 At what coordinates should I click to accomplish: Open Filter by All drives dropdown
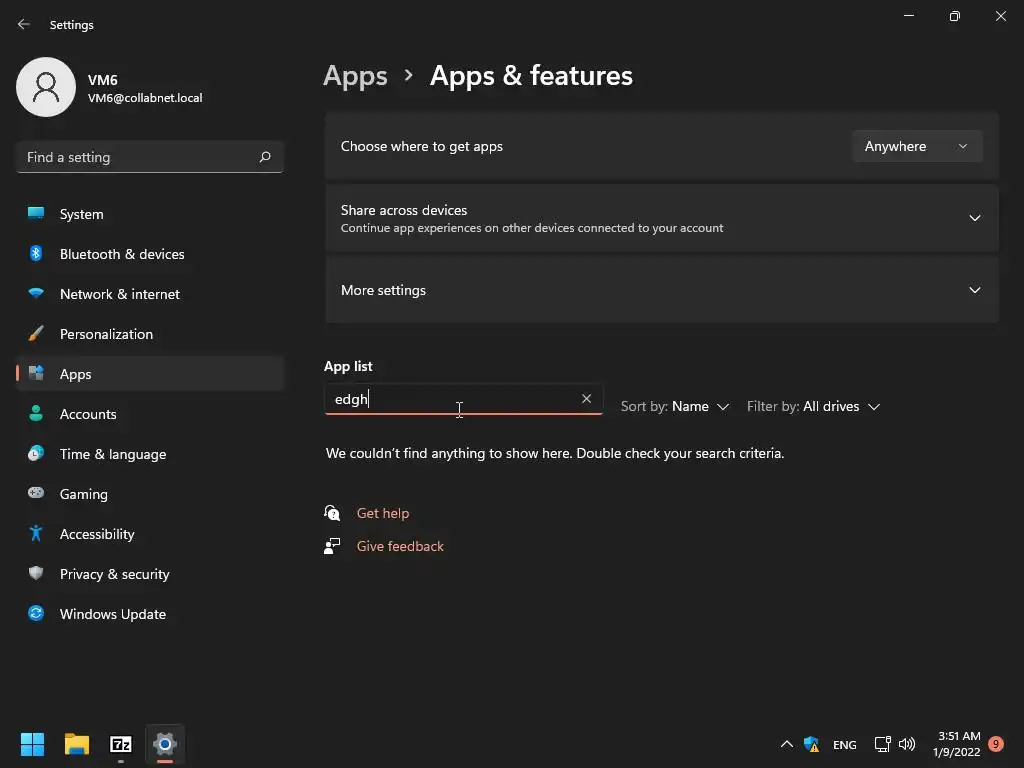813,406
